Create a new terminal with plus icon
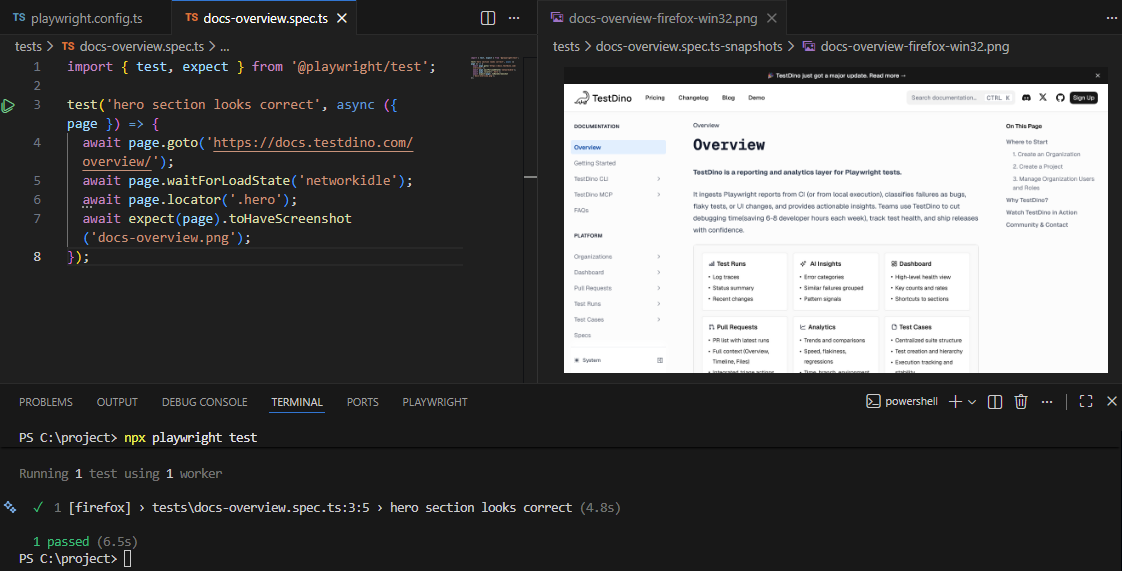Viewport: 1122px width, 571px height. (x=954, y=401)
